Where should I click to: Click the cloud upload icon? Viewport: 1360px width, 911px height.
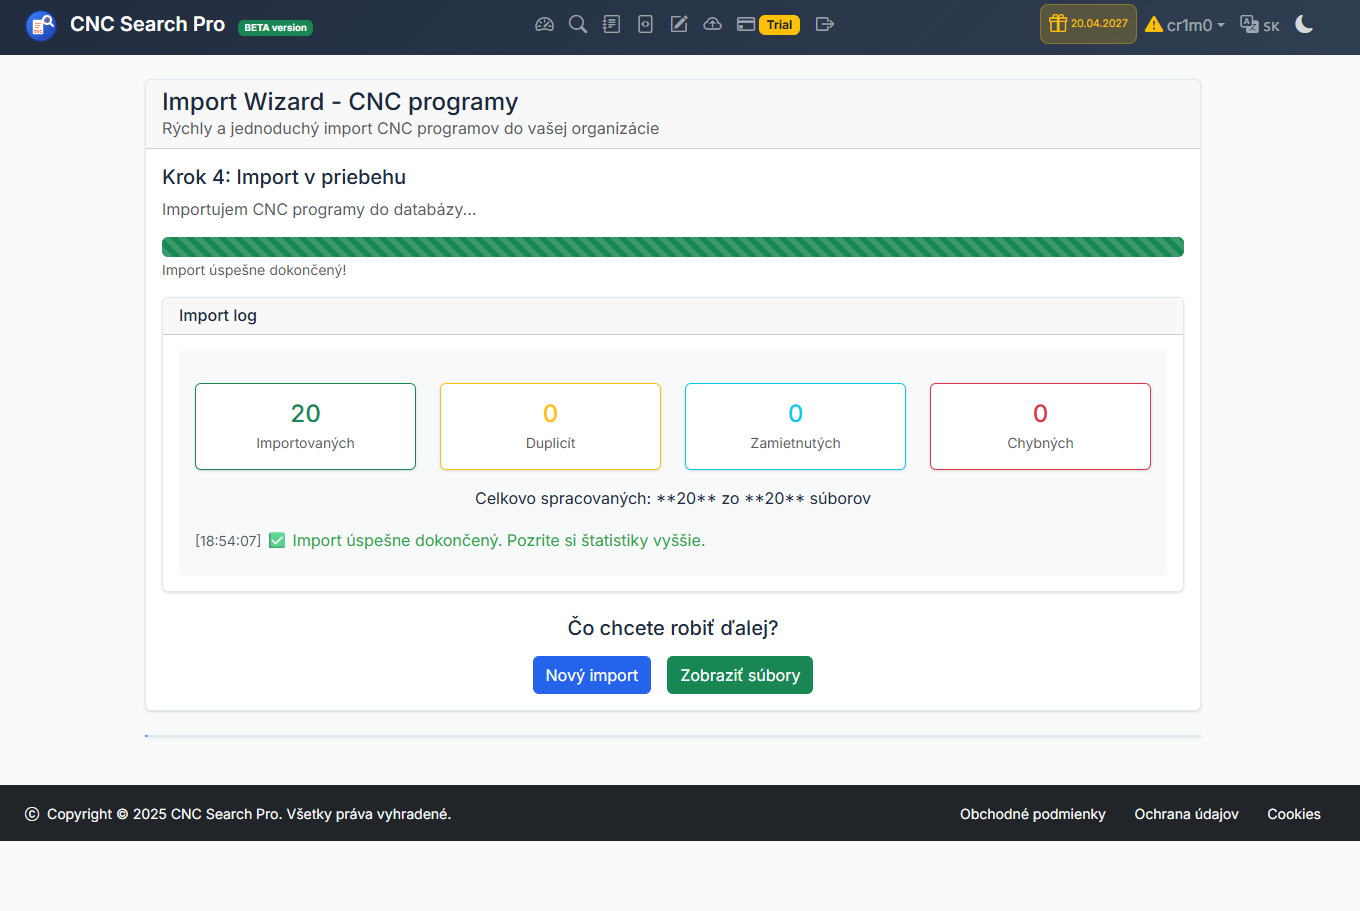(712, 24)
